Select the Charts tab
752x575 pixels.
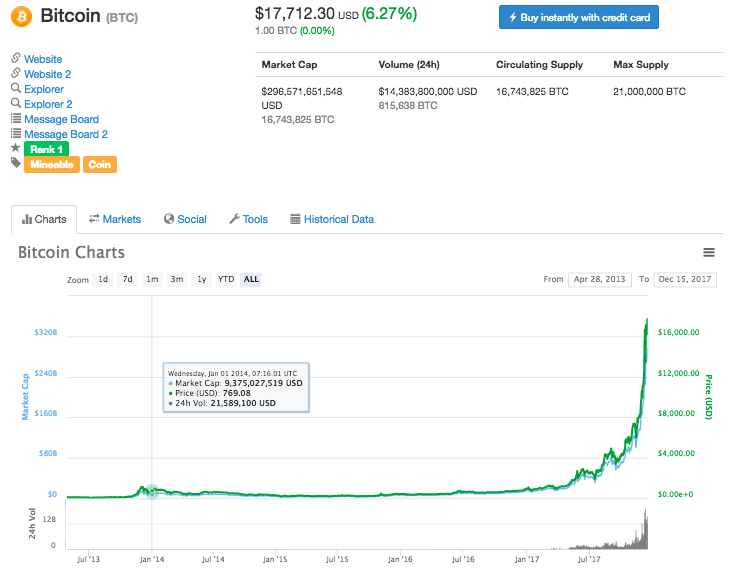pyautogui.click(x=44, y=219)
